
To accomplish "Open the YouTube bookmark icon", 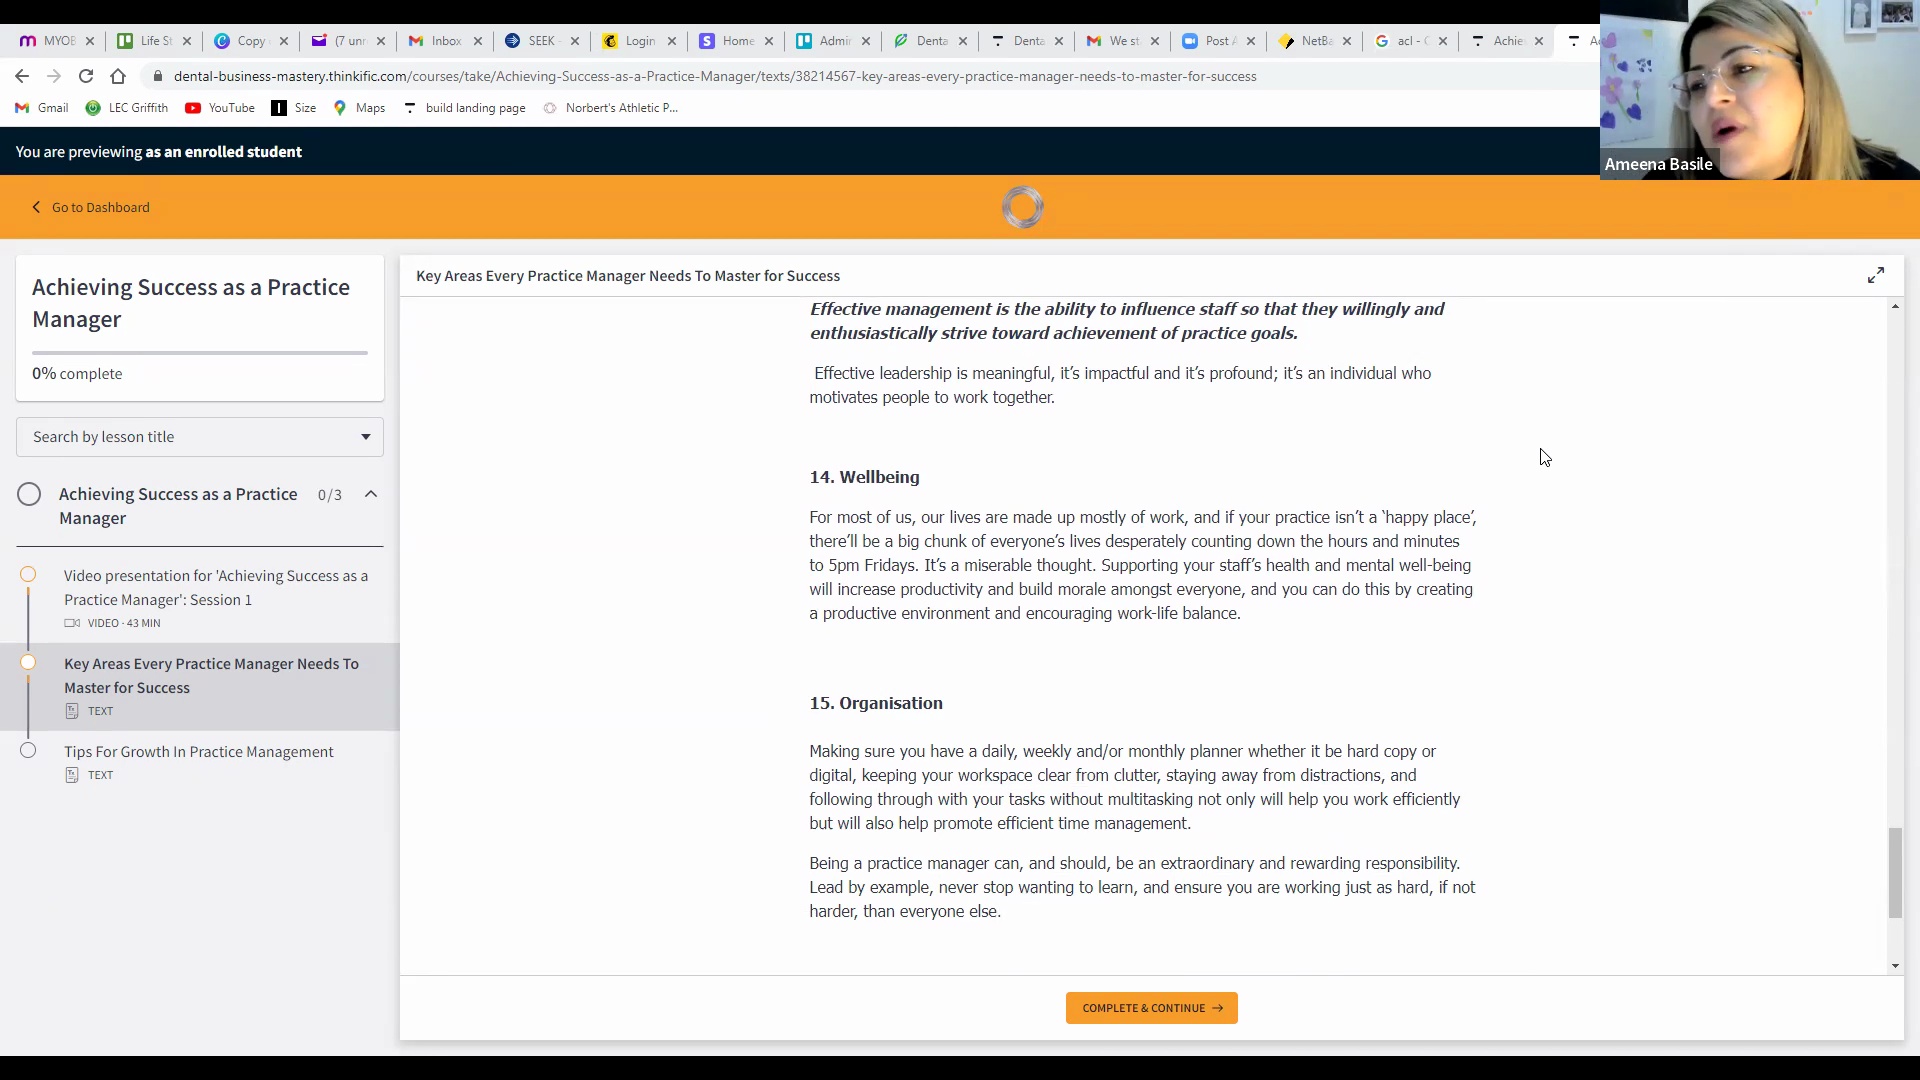I will tap(193, 108).
